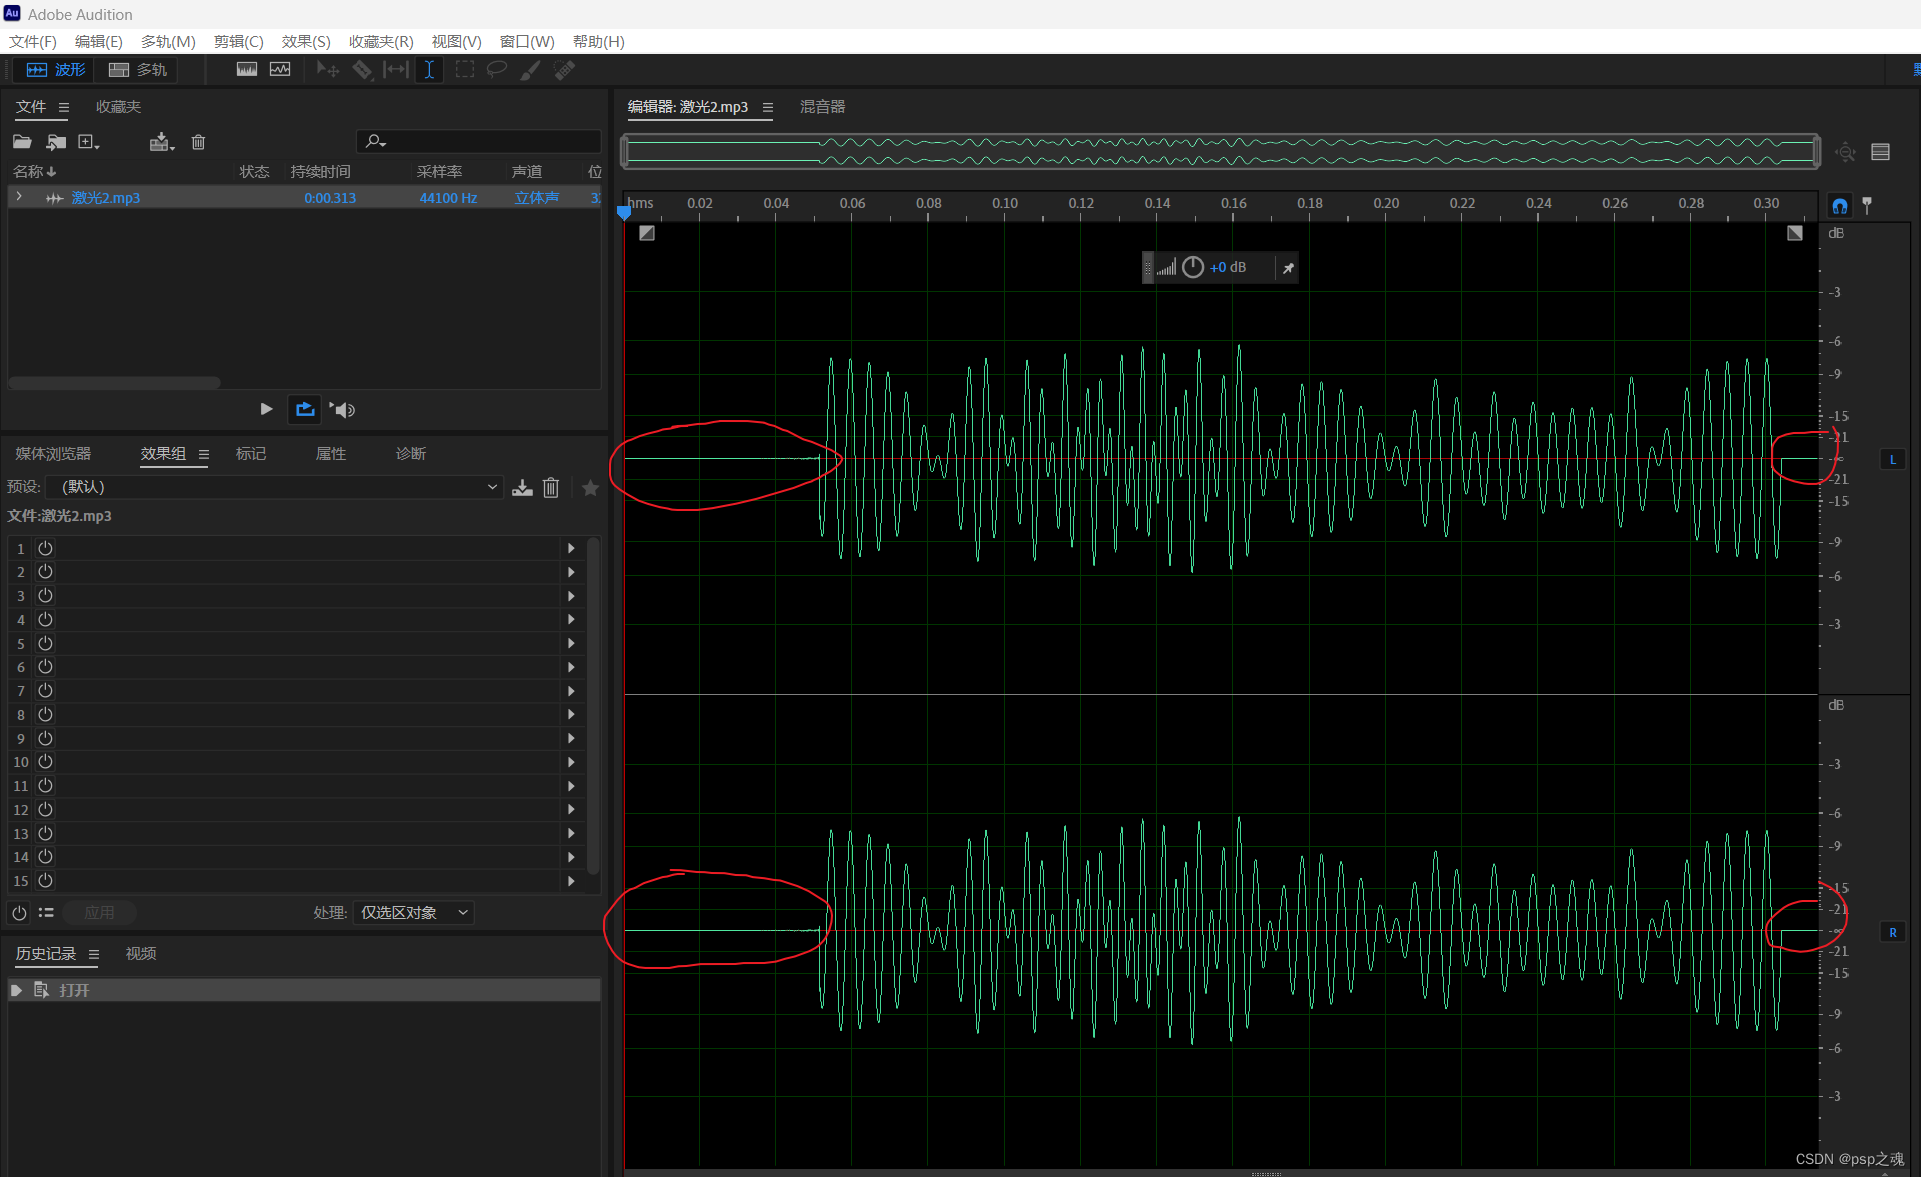Toggle power for effect slot 8
The width and height of the screenshot is (1921, 1177).
click(x=45, y=714)
